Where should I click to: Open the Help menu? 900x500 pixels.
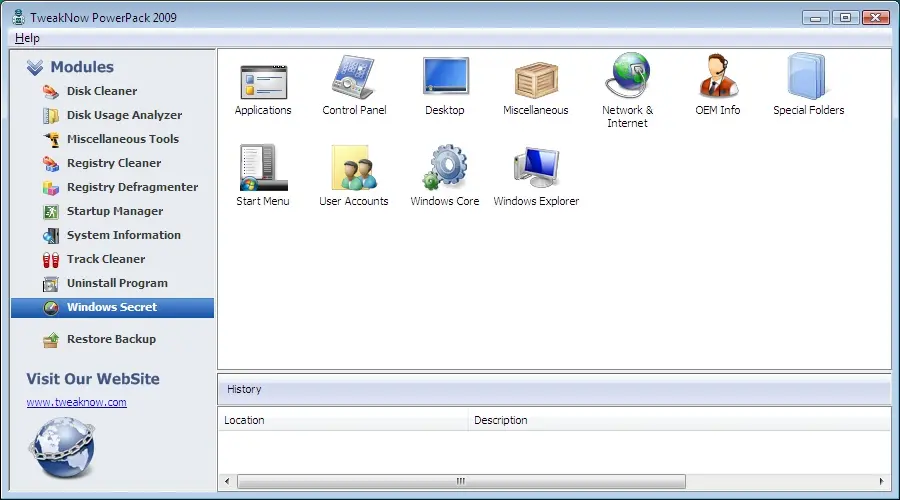click(27, 38)
